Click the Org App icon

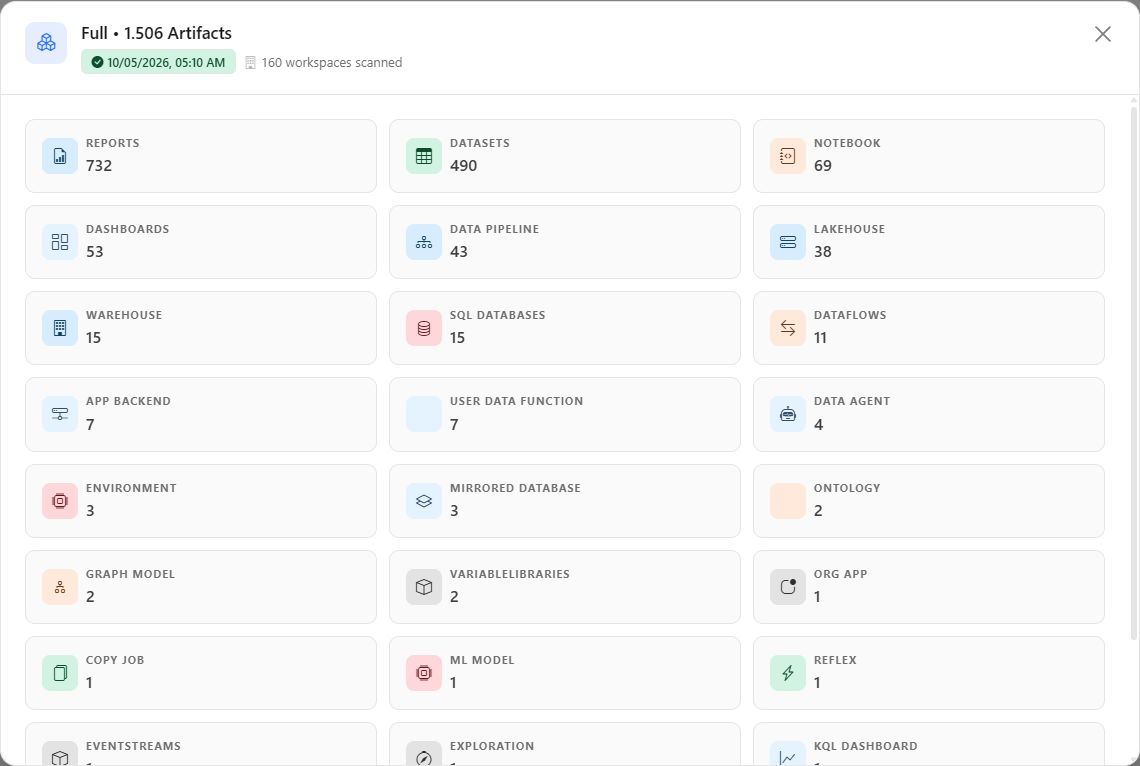coord(788,586)
